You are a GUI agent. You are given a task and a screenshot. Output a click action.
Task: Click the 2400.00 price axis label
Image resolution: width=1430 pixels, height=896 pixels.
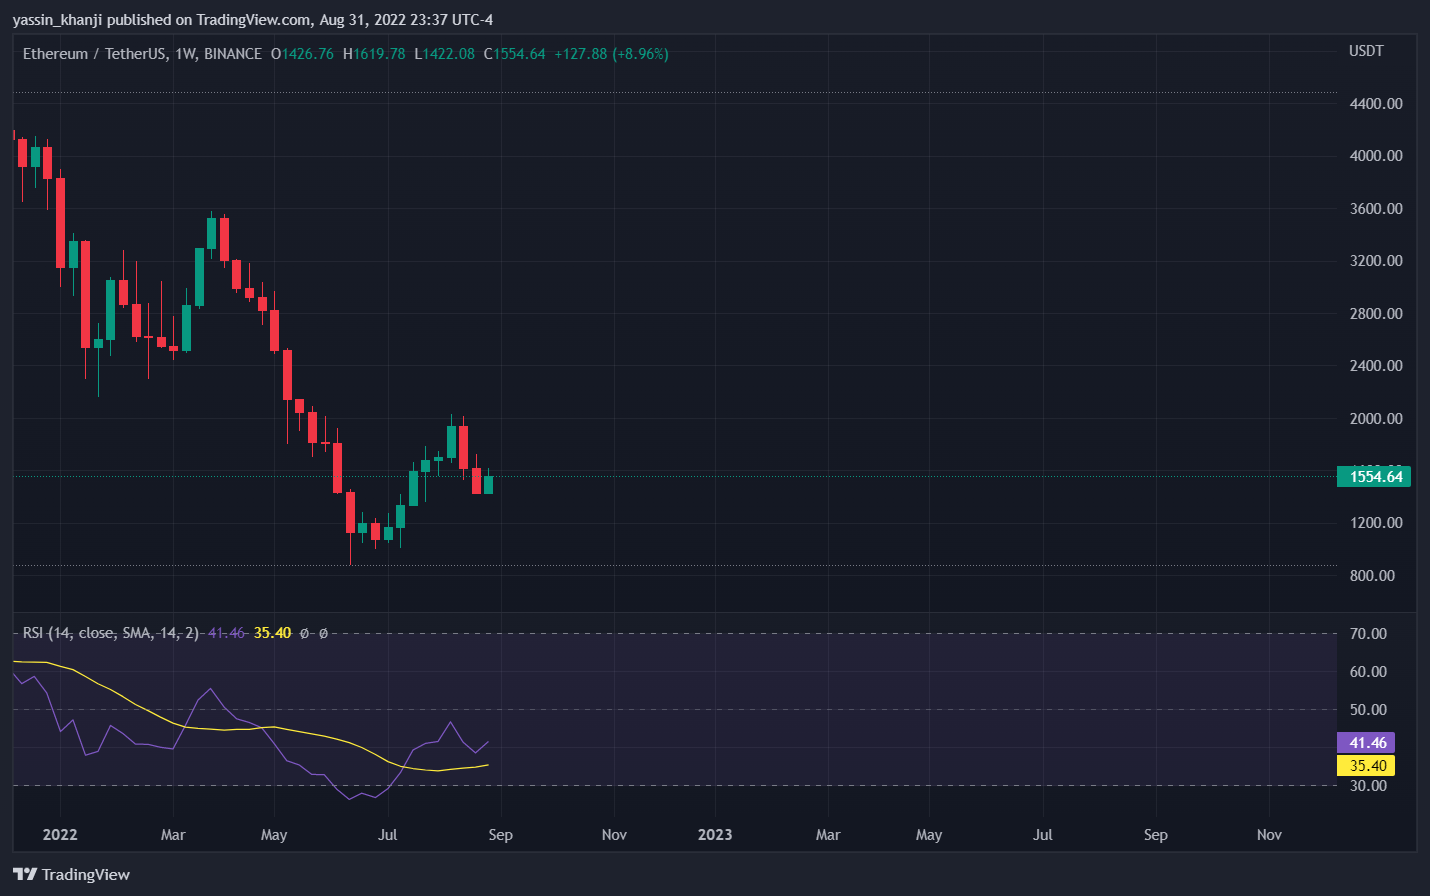click(x=1376, y=366)
